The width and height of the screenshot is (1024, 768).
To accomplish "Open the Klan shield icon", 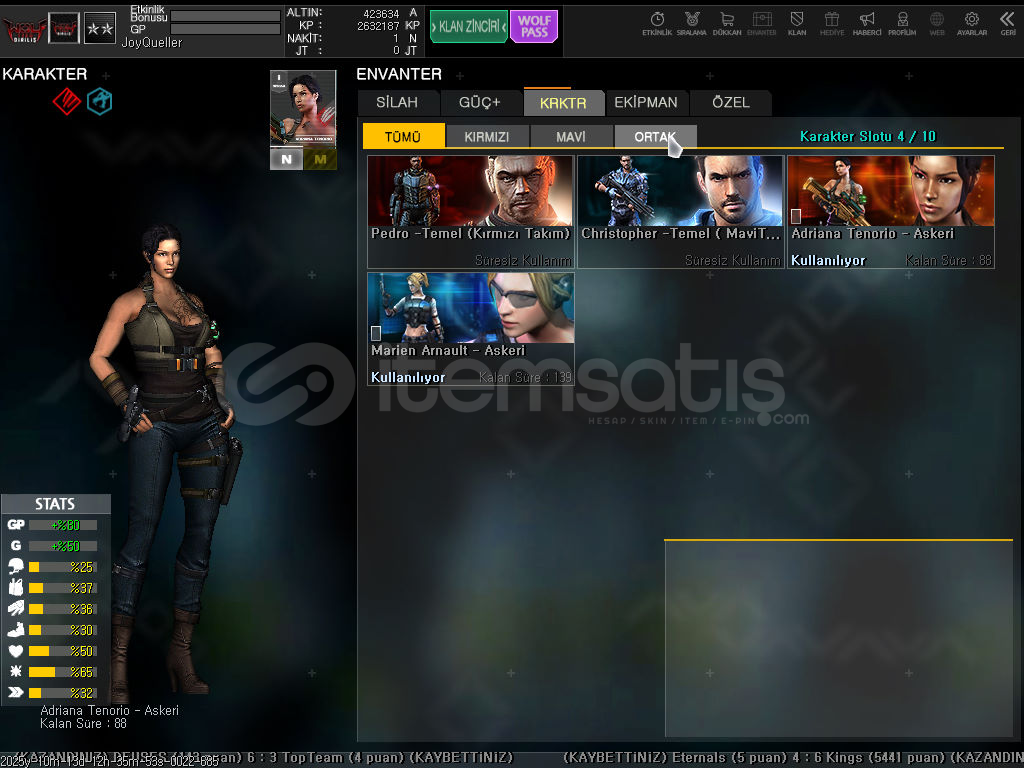I will 797,23.
